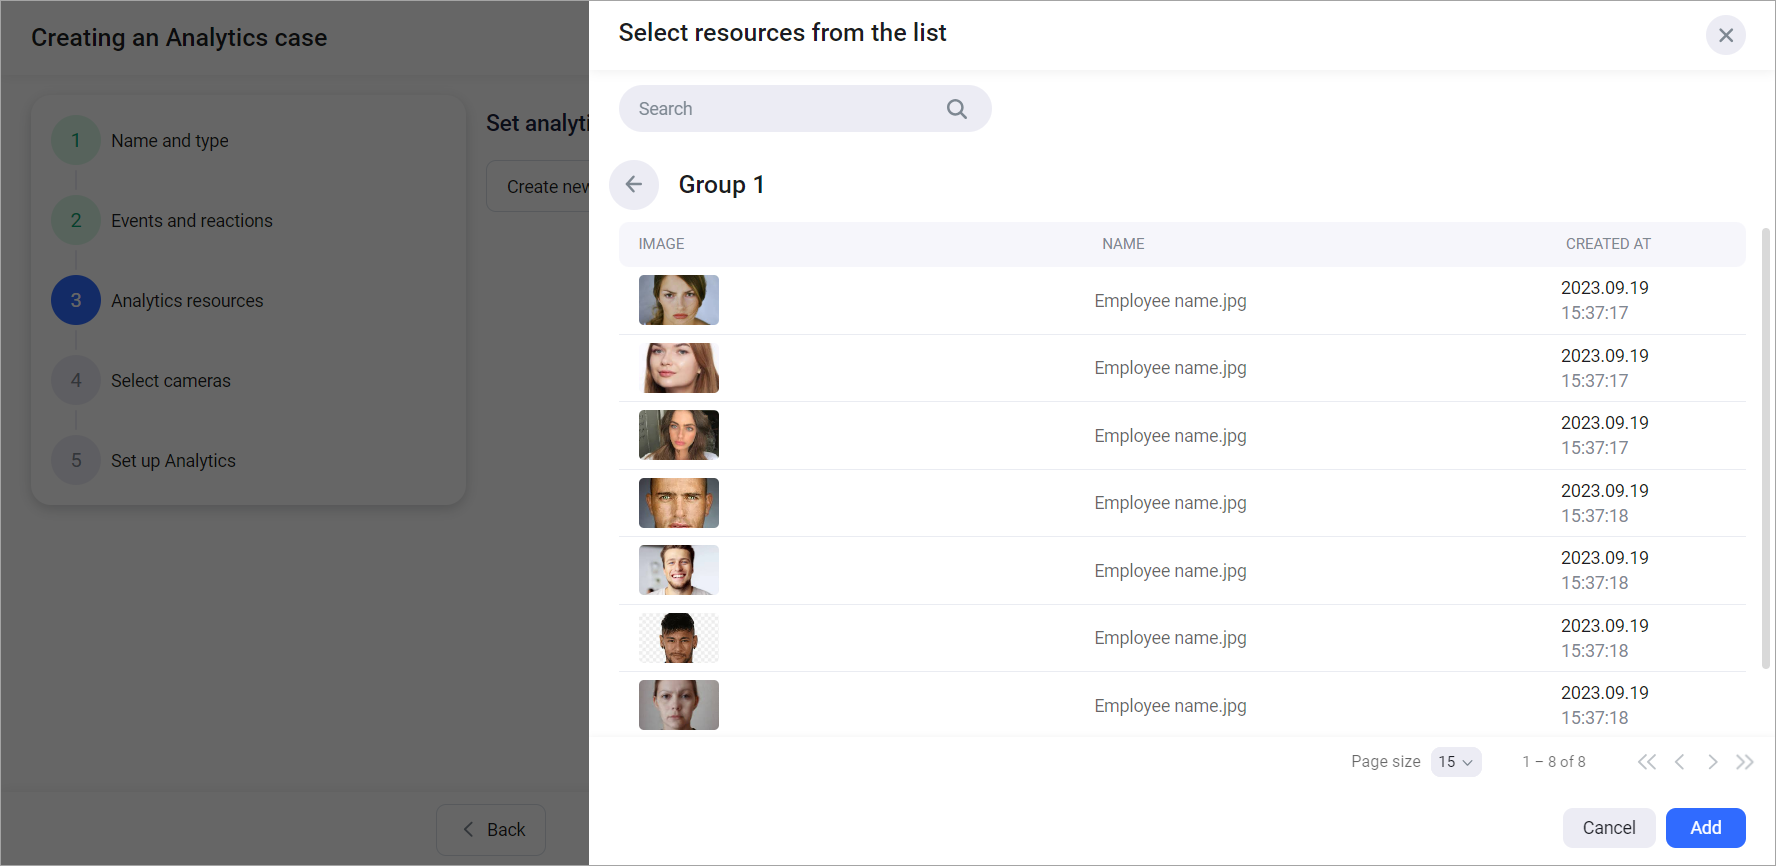Close the resource selection panel

point(1725,36)
